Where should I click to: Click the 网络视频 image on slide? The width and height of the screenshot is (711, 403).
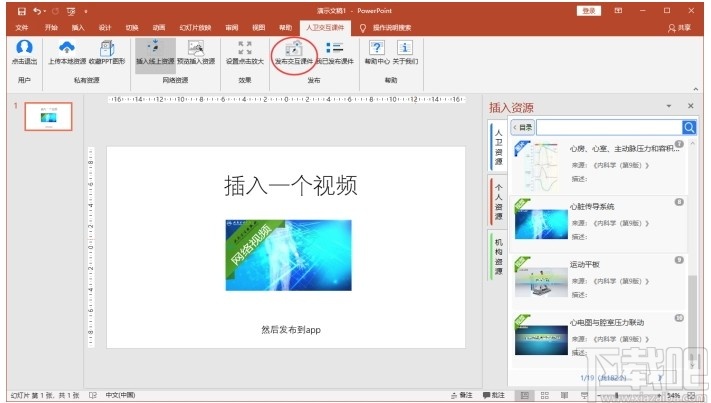click(x=288, y=255)
